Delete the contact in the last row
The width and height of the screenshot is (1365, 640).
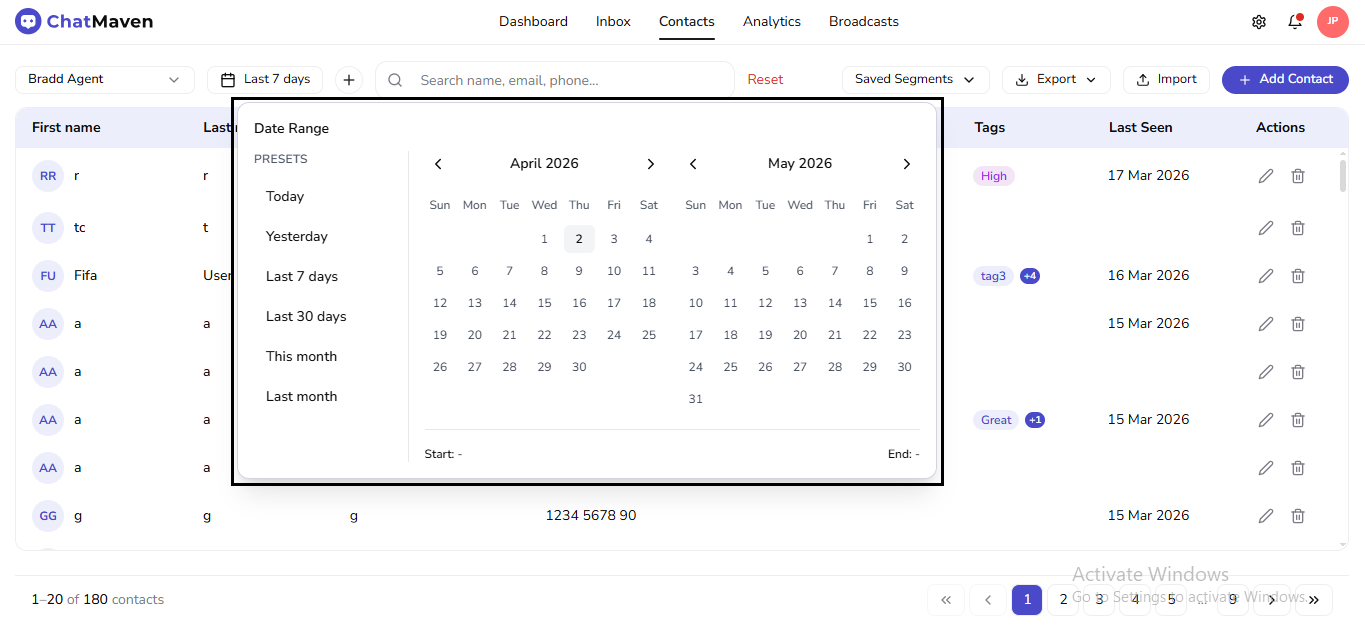point(1297,515)
